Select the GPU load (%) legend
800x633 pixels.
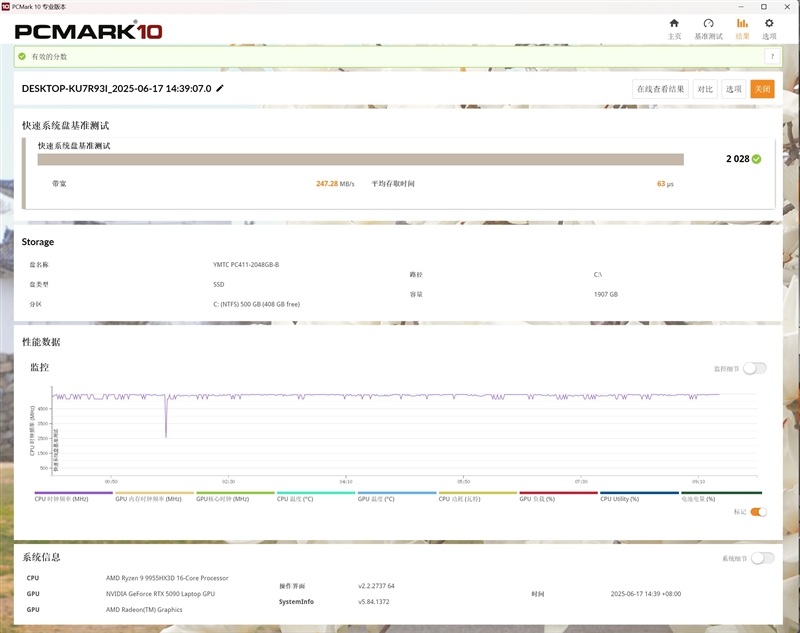[x=558, y=497]
